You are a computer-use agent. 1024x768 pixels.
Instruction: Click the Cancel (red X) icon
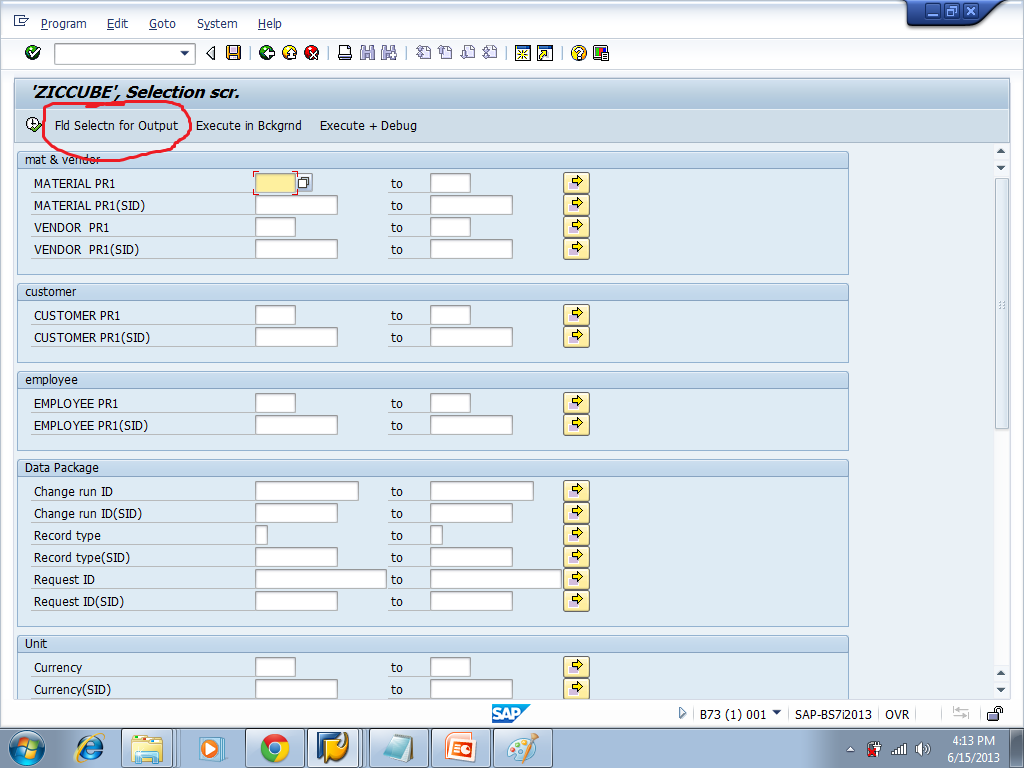pos(311,53)
